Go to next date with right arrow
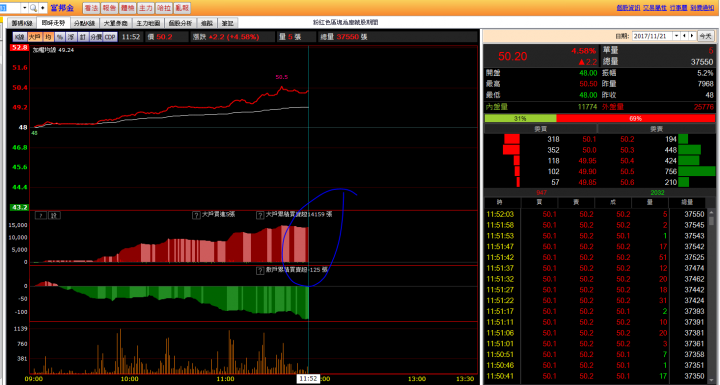The width and height of the screenshot is (720, 385). coord(692,36)
